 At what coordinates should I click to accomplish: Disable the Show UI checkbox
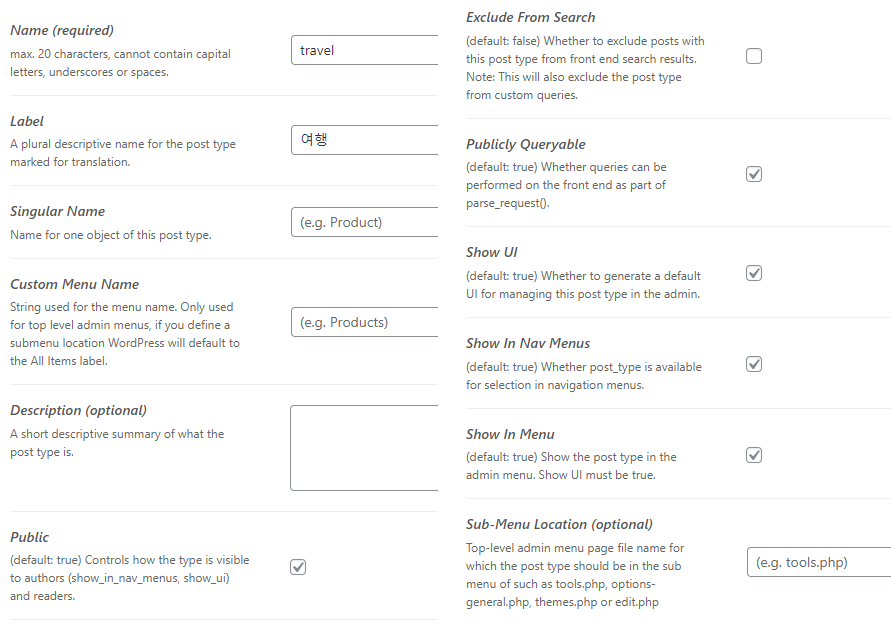pos(753,273)
